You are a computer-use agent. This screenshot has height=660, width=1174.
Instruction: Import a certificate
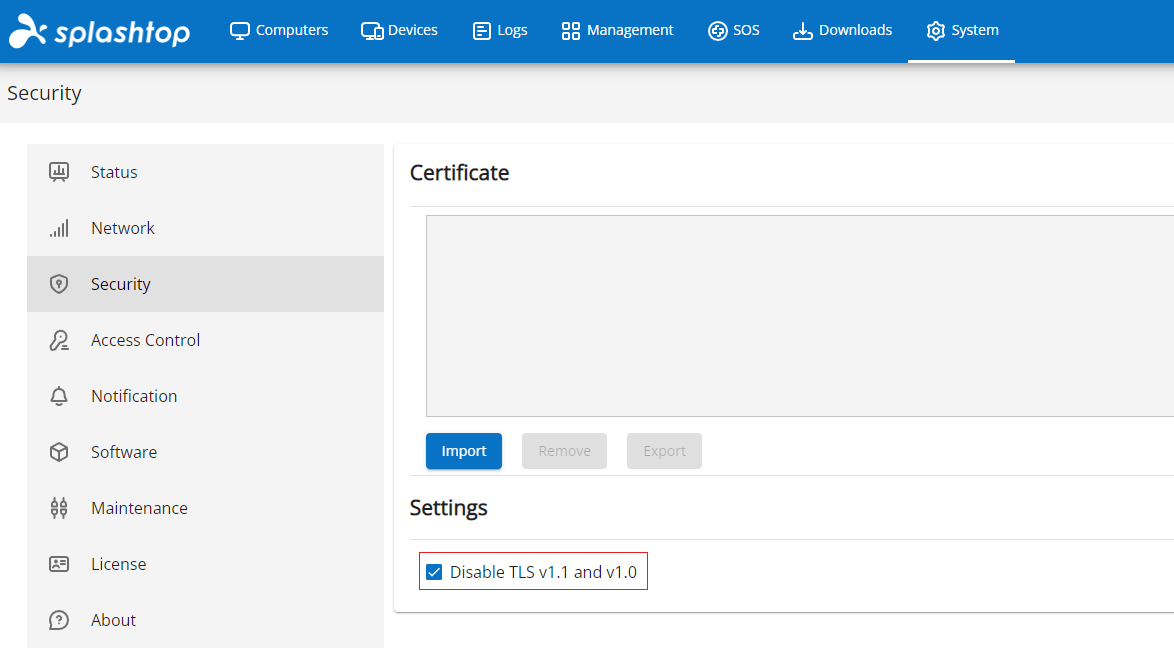tap(464, 451)
